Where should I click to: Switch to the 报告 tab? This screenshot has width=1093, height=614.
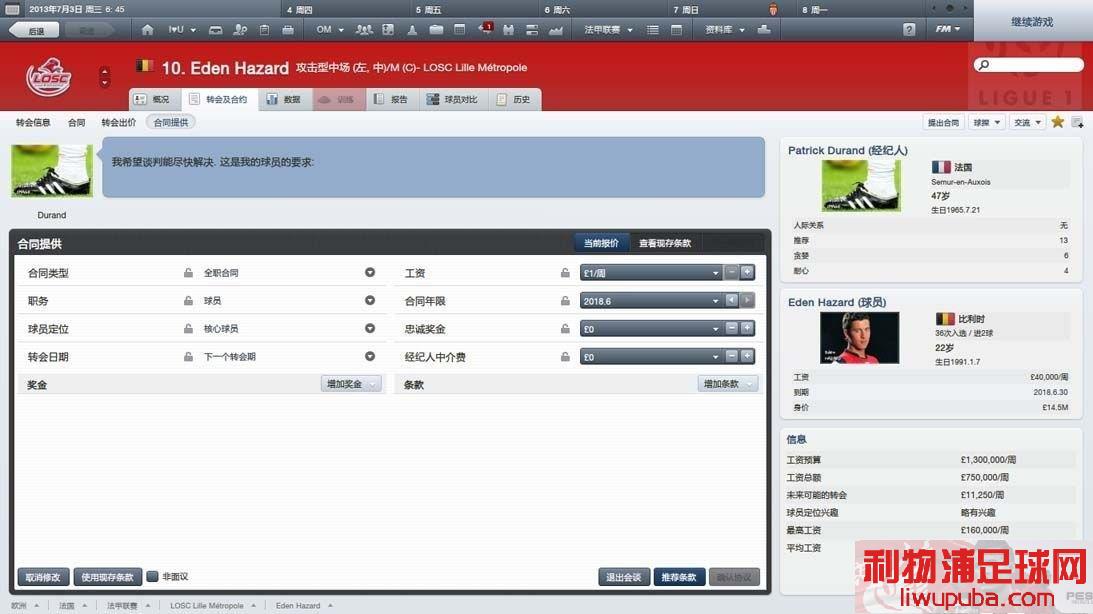[391, 100]
